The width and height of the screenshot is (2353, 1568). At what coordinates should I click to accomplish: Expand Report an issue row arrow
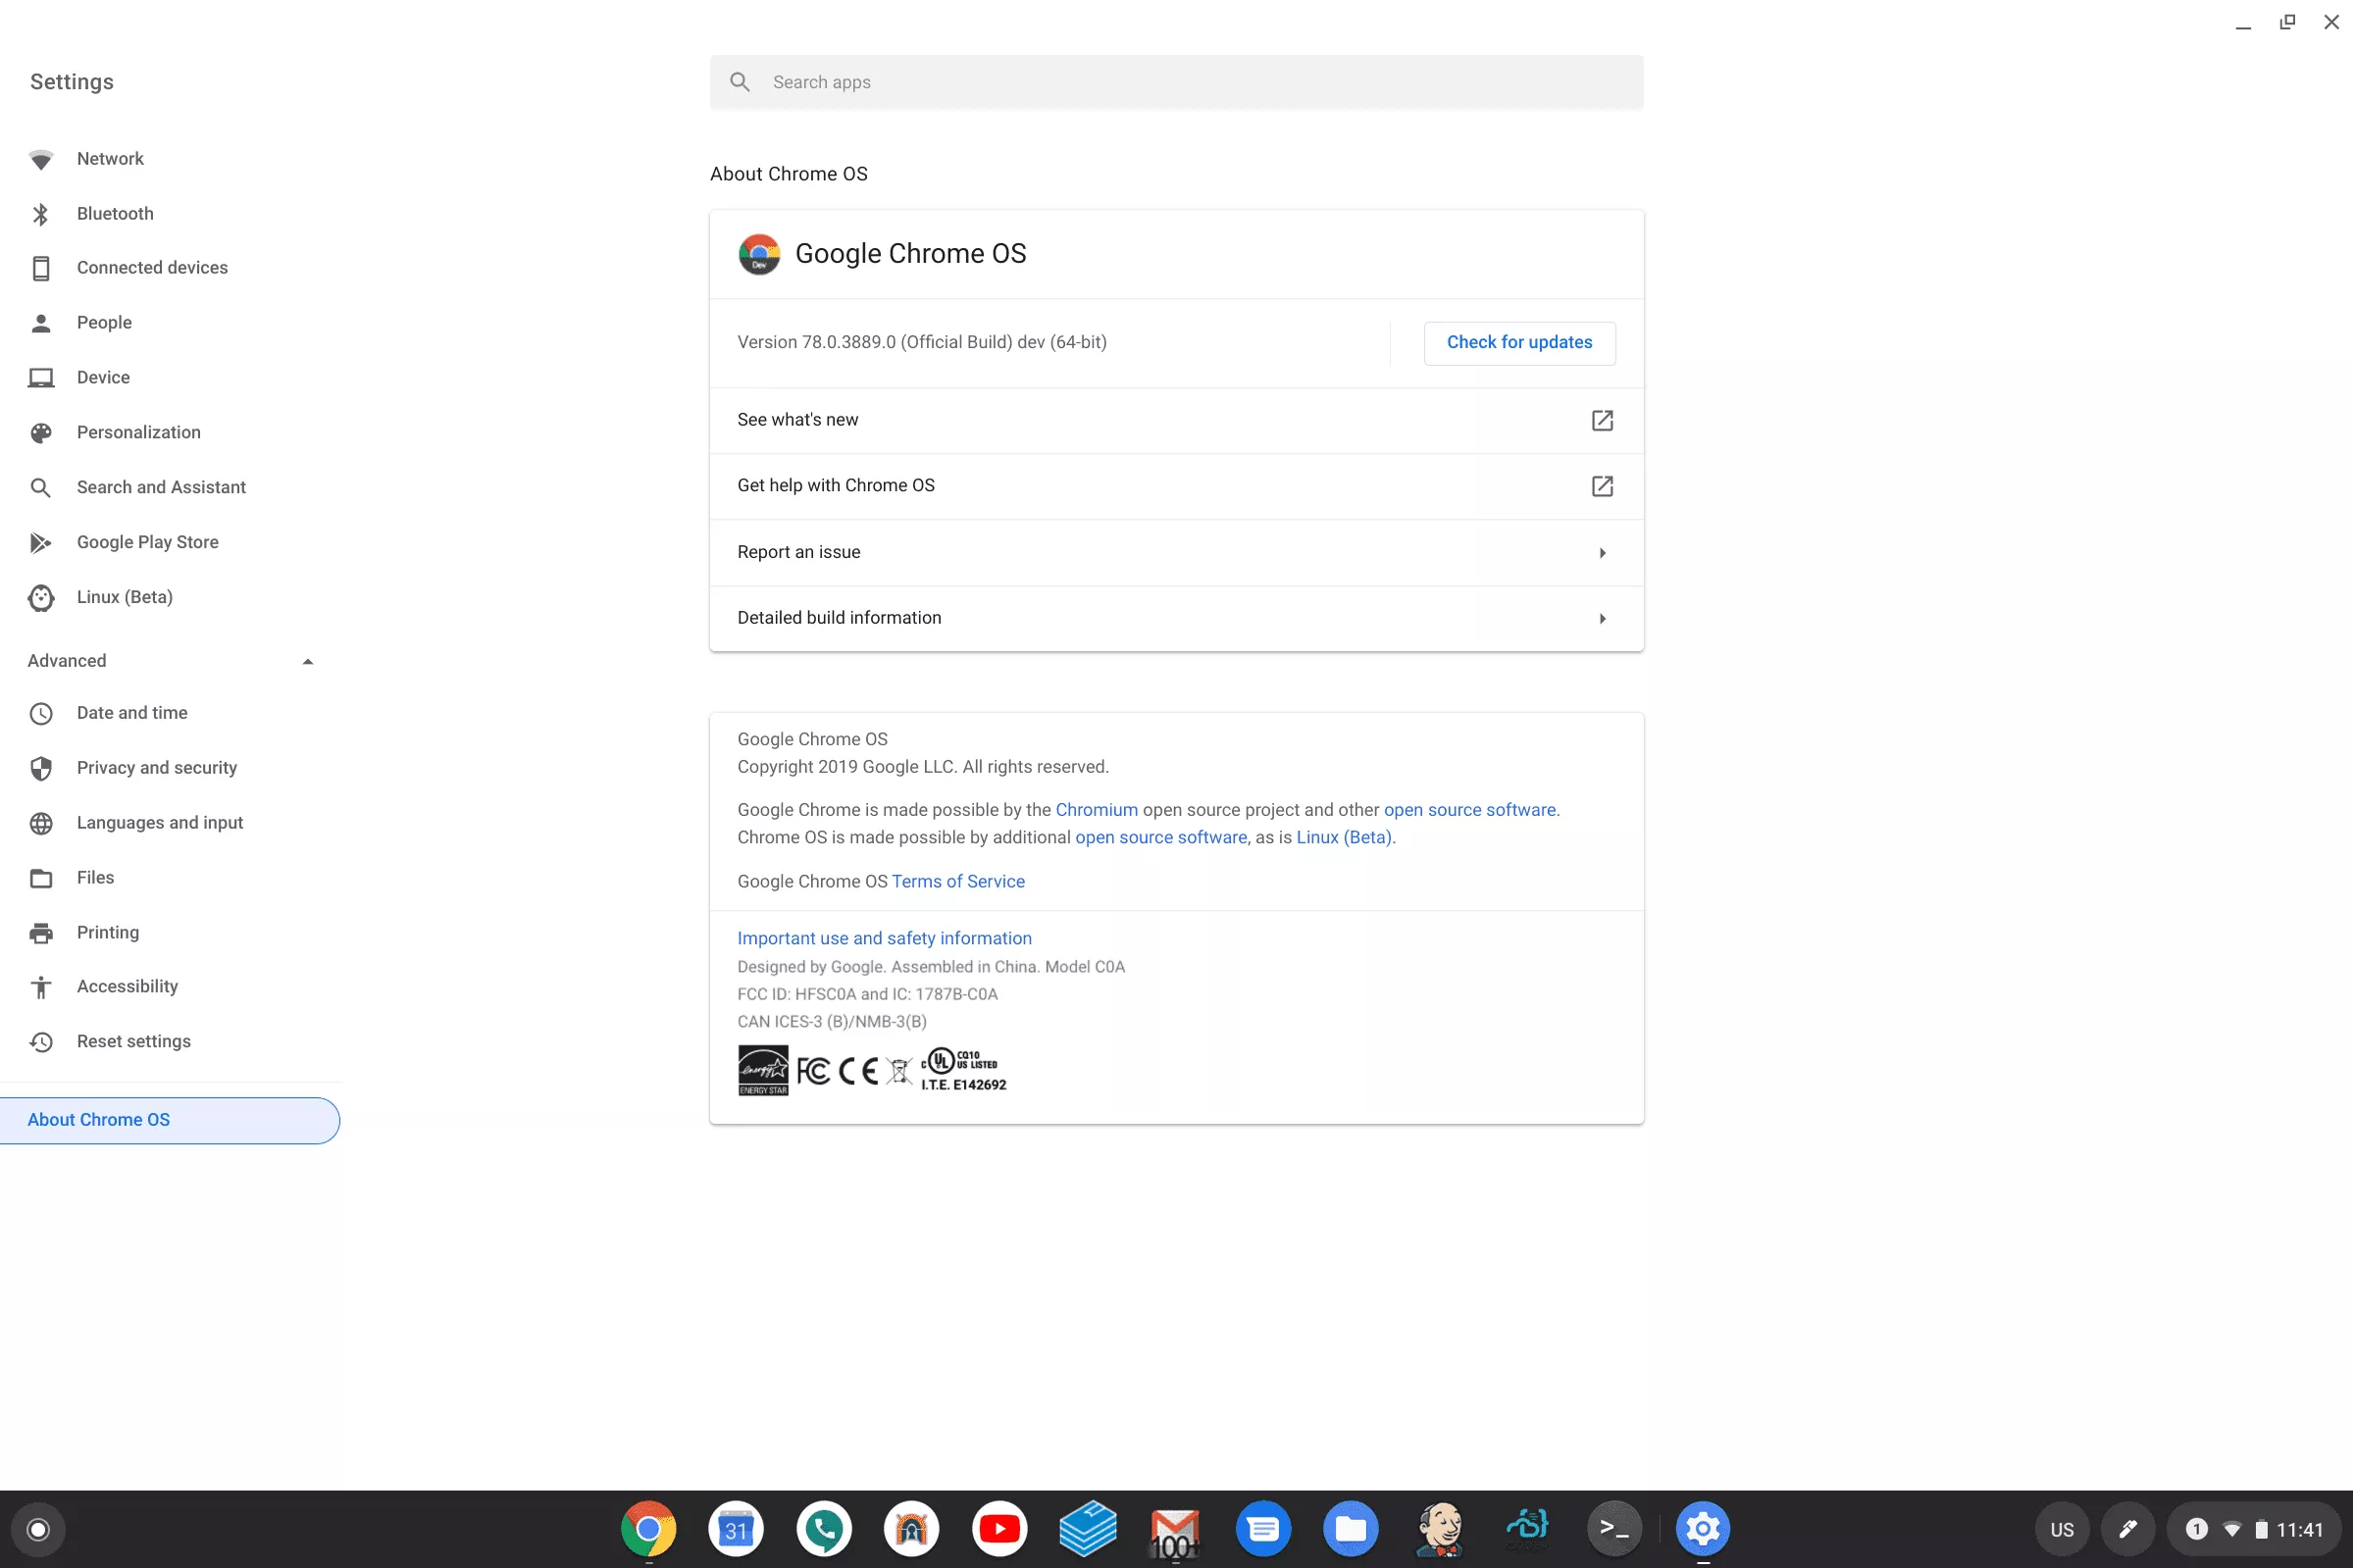tap(1601, 553)
